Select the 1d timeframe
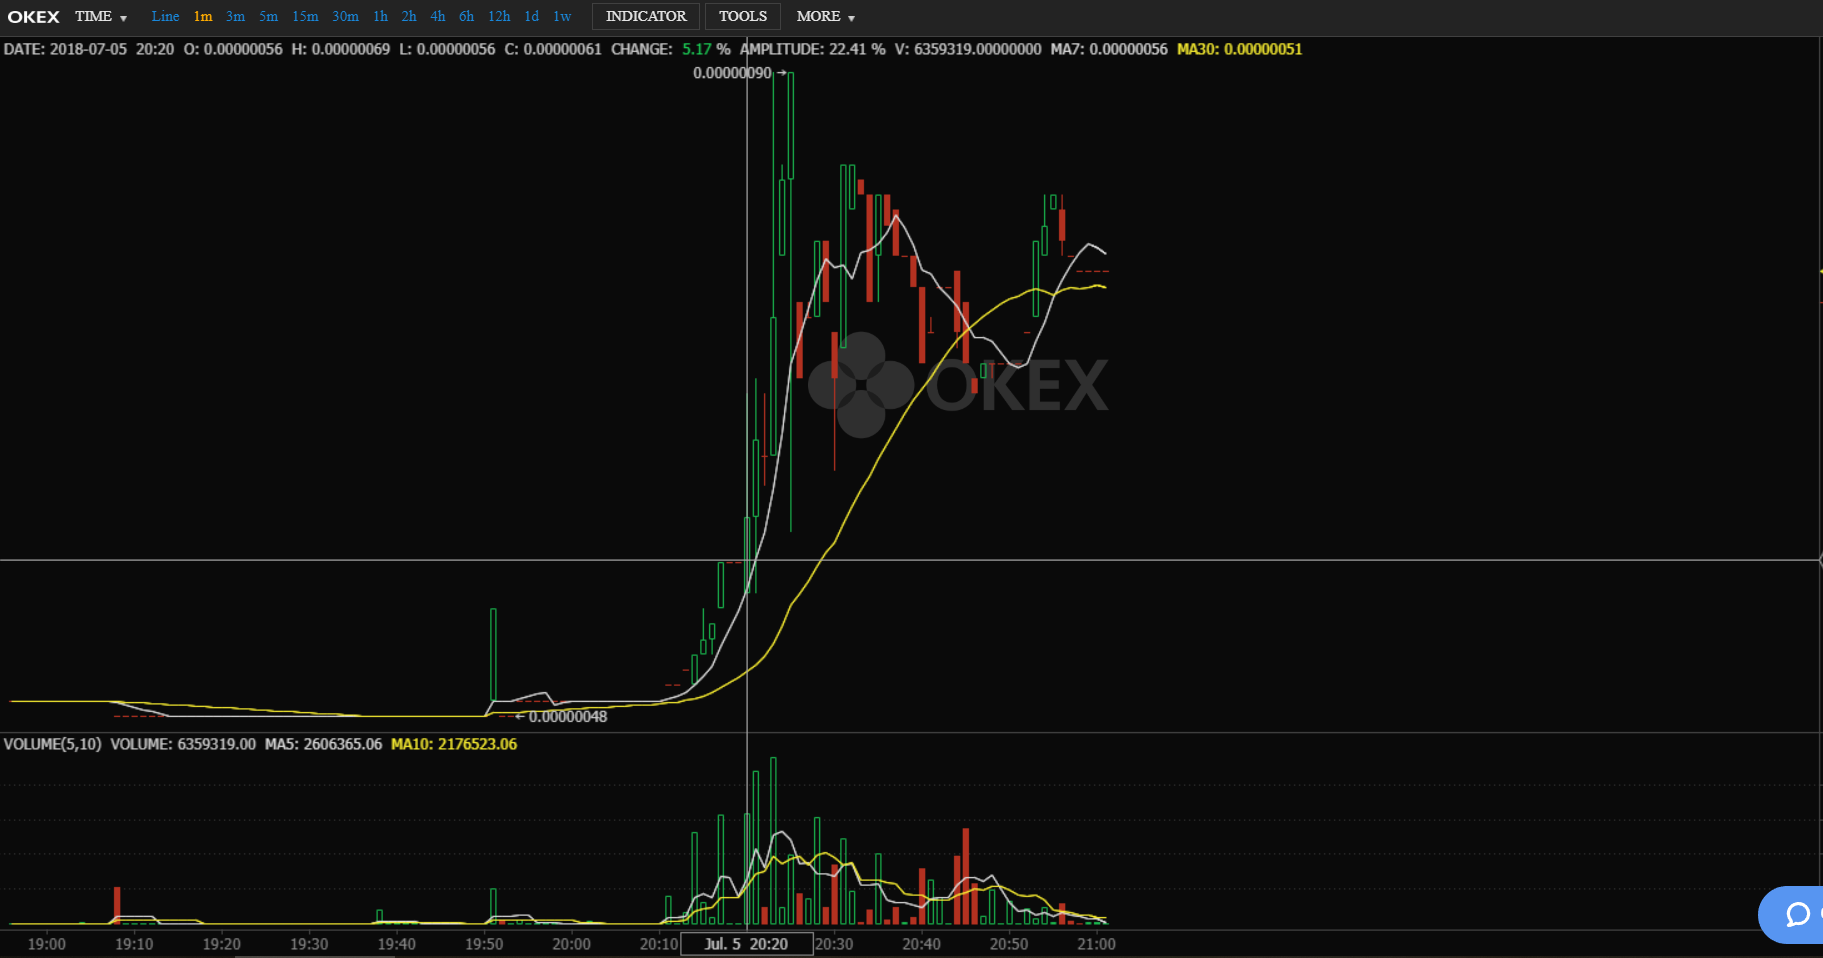The height and width of the screenshot is (958, 1823). tap(532, 16)
